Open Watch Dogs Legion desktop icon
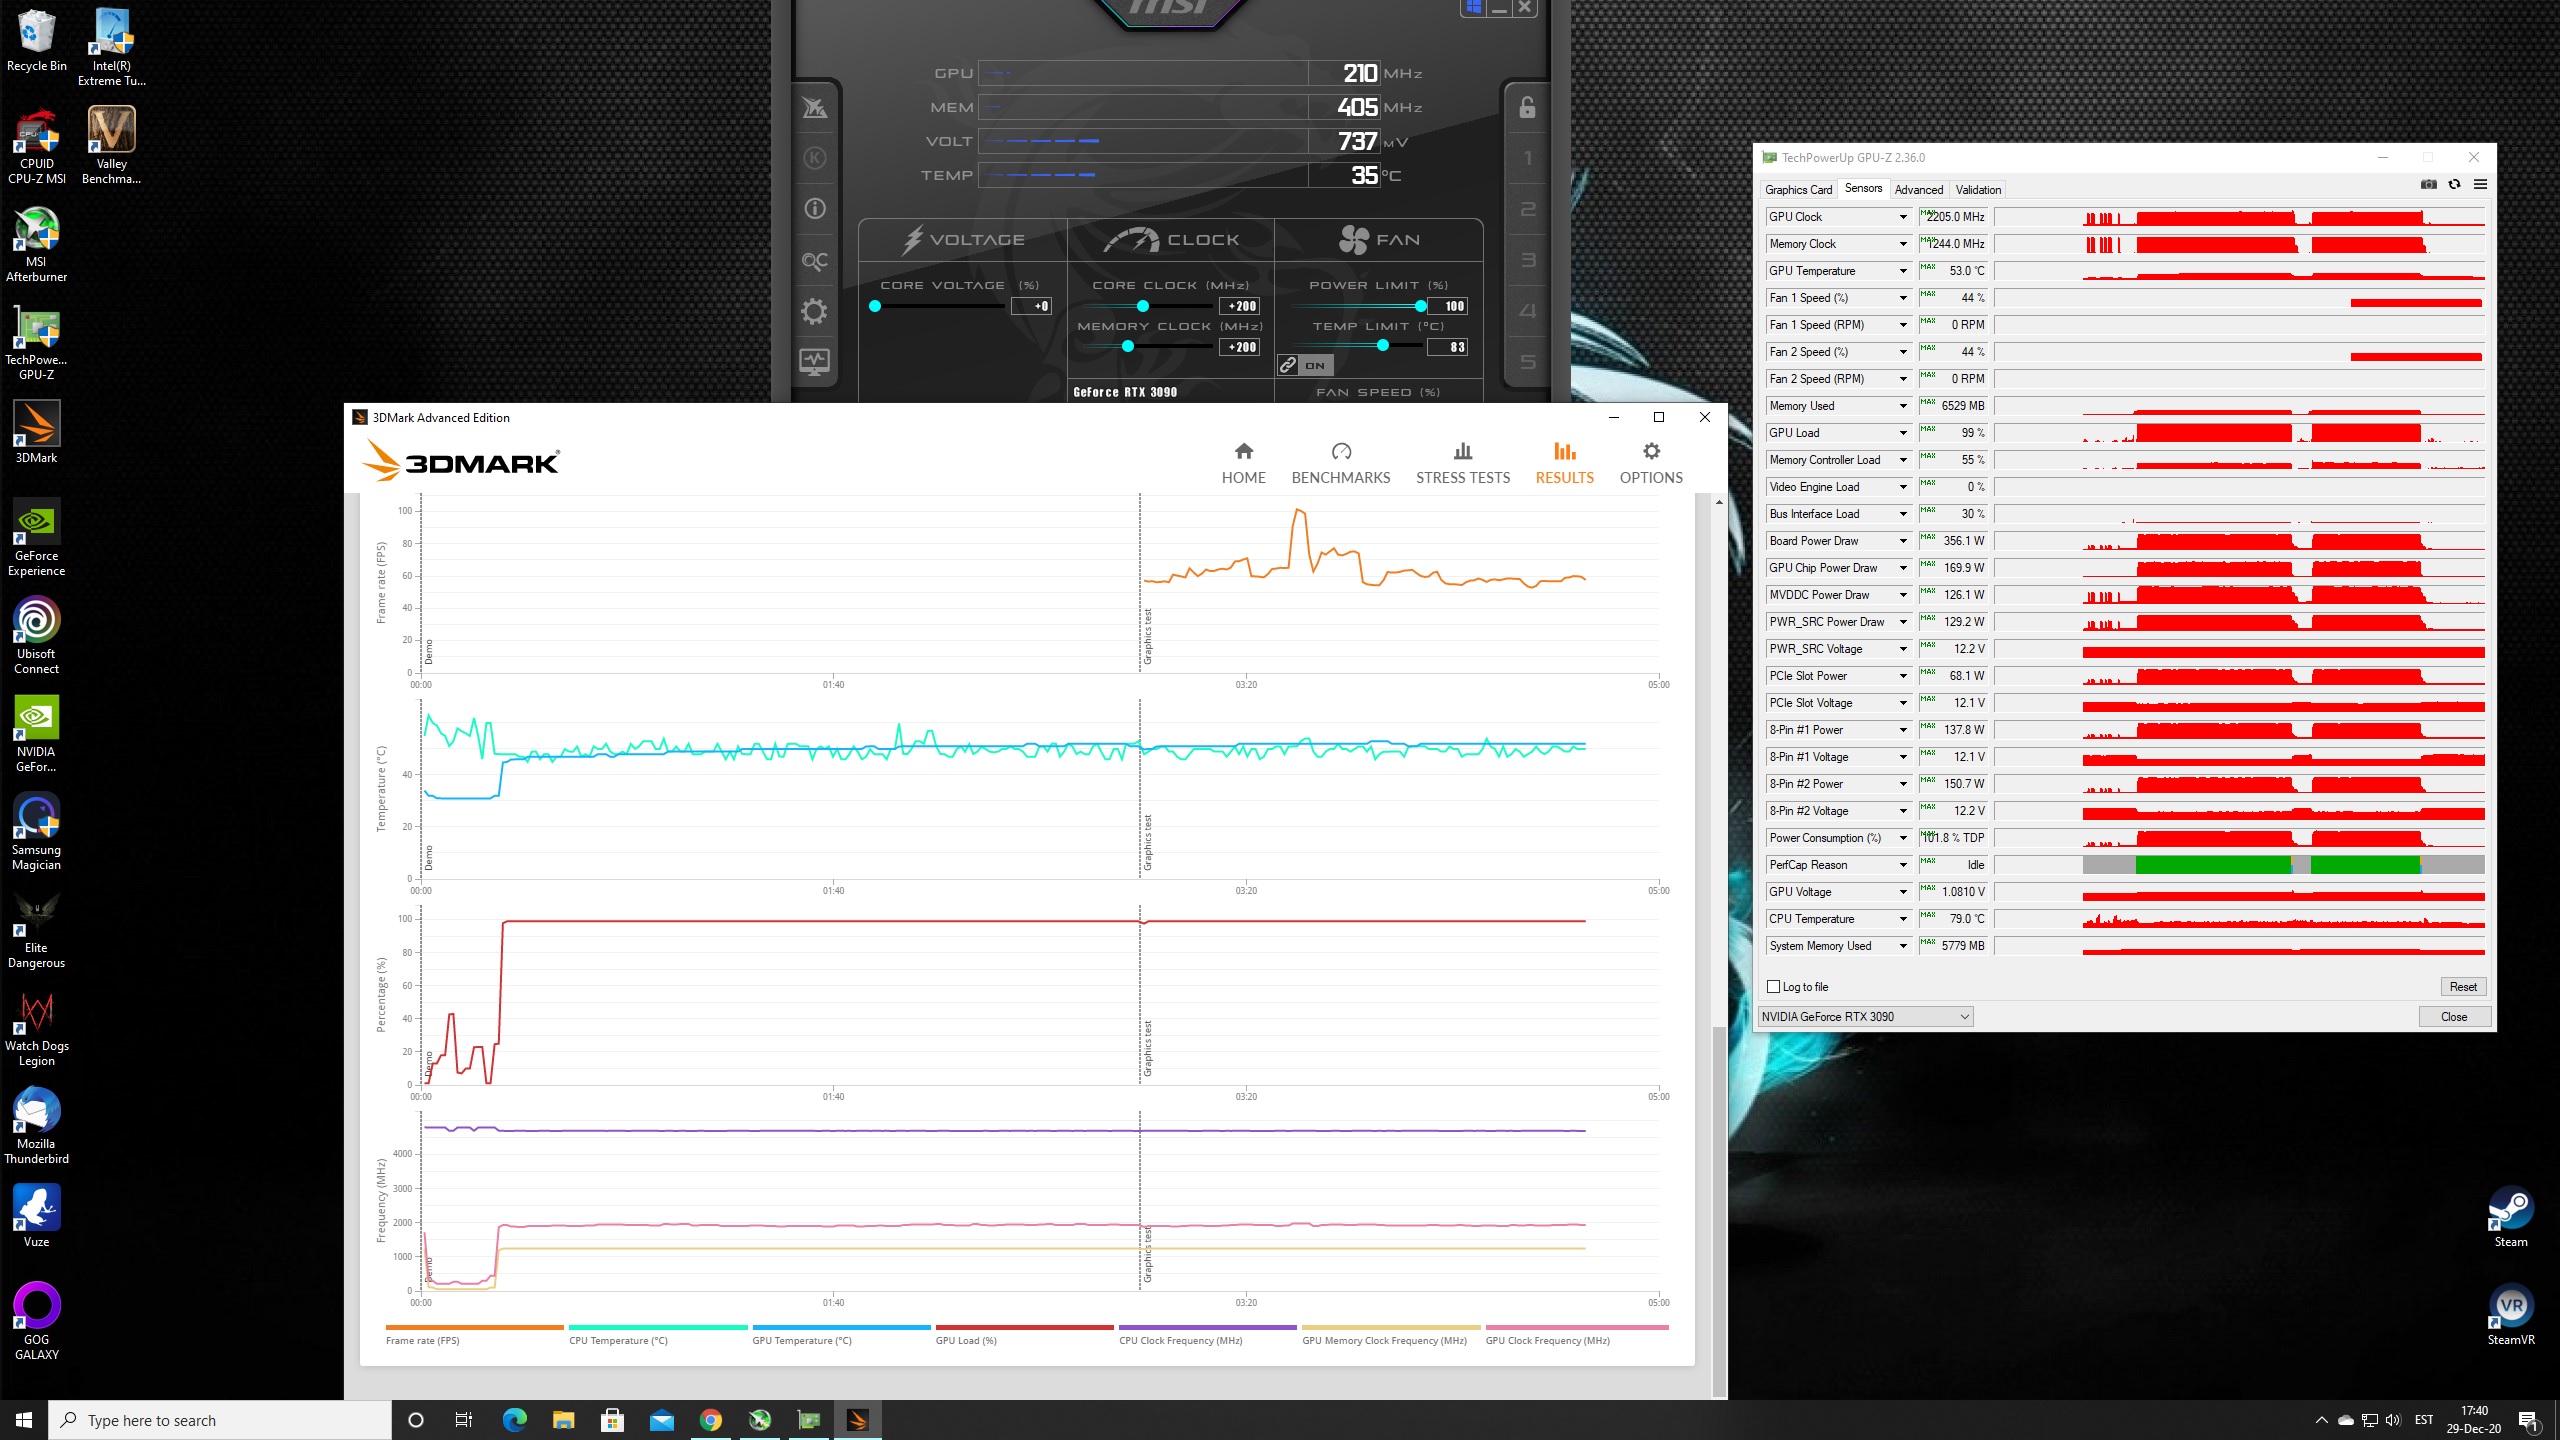The width and height of the screenshot is (2560, 1440). pyautogui.click(x=37, y=1027)
